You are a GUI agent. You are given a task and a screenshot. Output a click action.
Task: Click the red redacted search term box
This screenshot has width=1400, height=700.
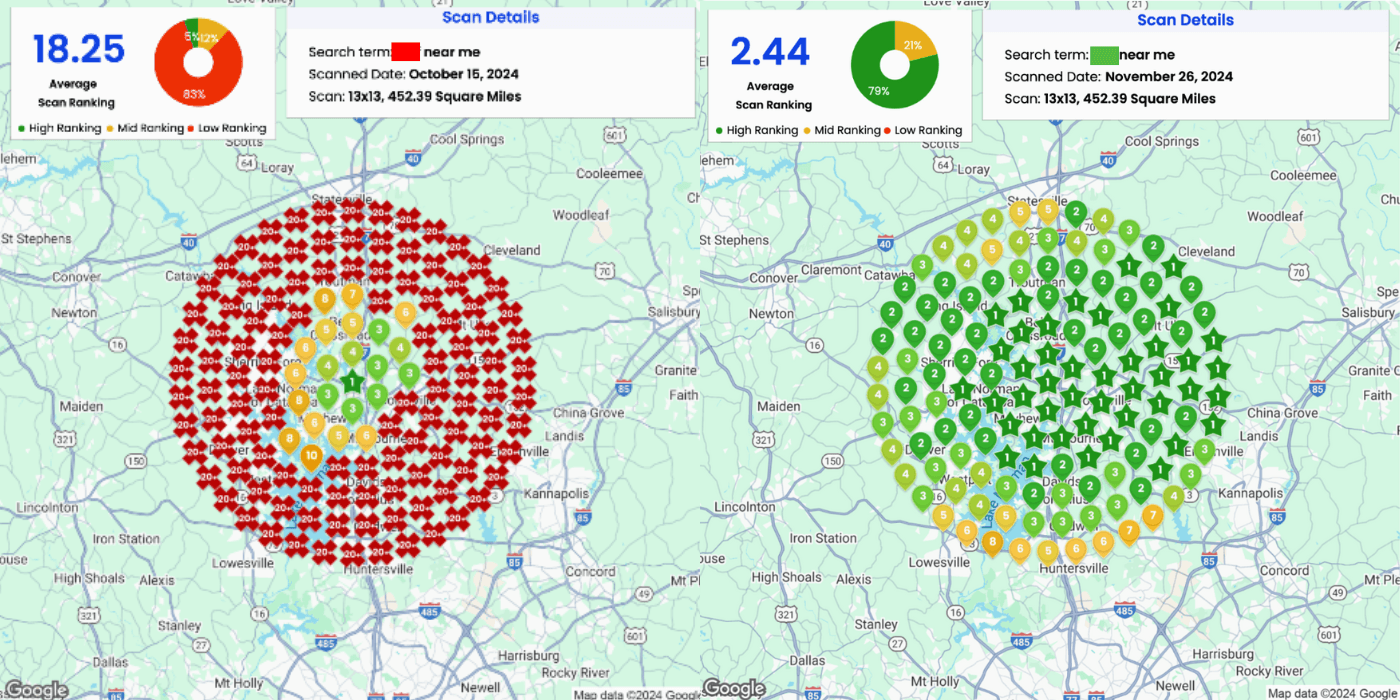[405, 52]
